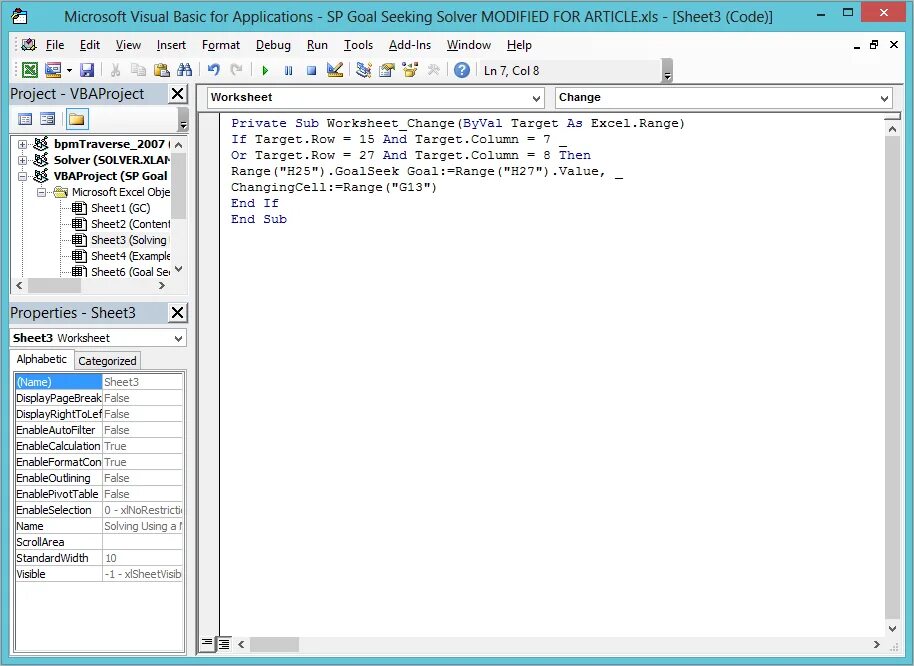This screenshot has height=666, width=914.
Task: Open the Insert UserForm dropdown arrow
Action: 69,71
